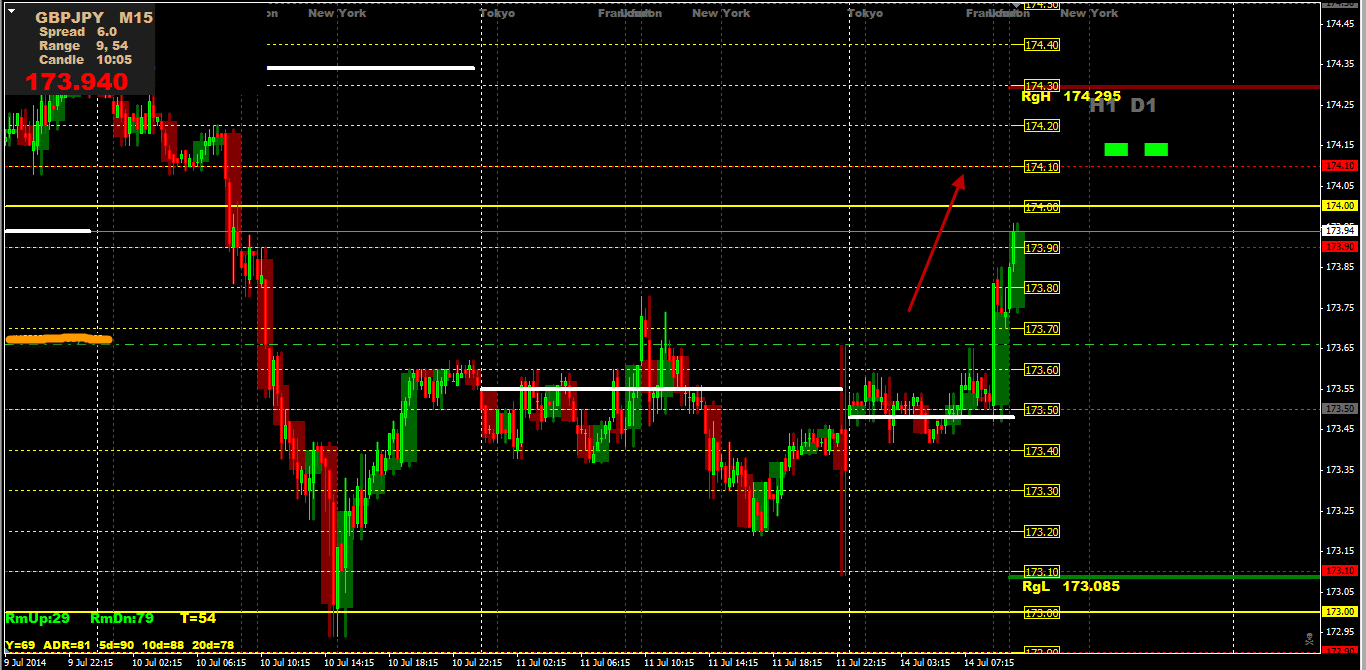Image resolution: width=1366 pixels, height=670 pixels.
Task: Click the red 173.940 price display
Action: tap(77, 82)
